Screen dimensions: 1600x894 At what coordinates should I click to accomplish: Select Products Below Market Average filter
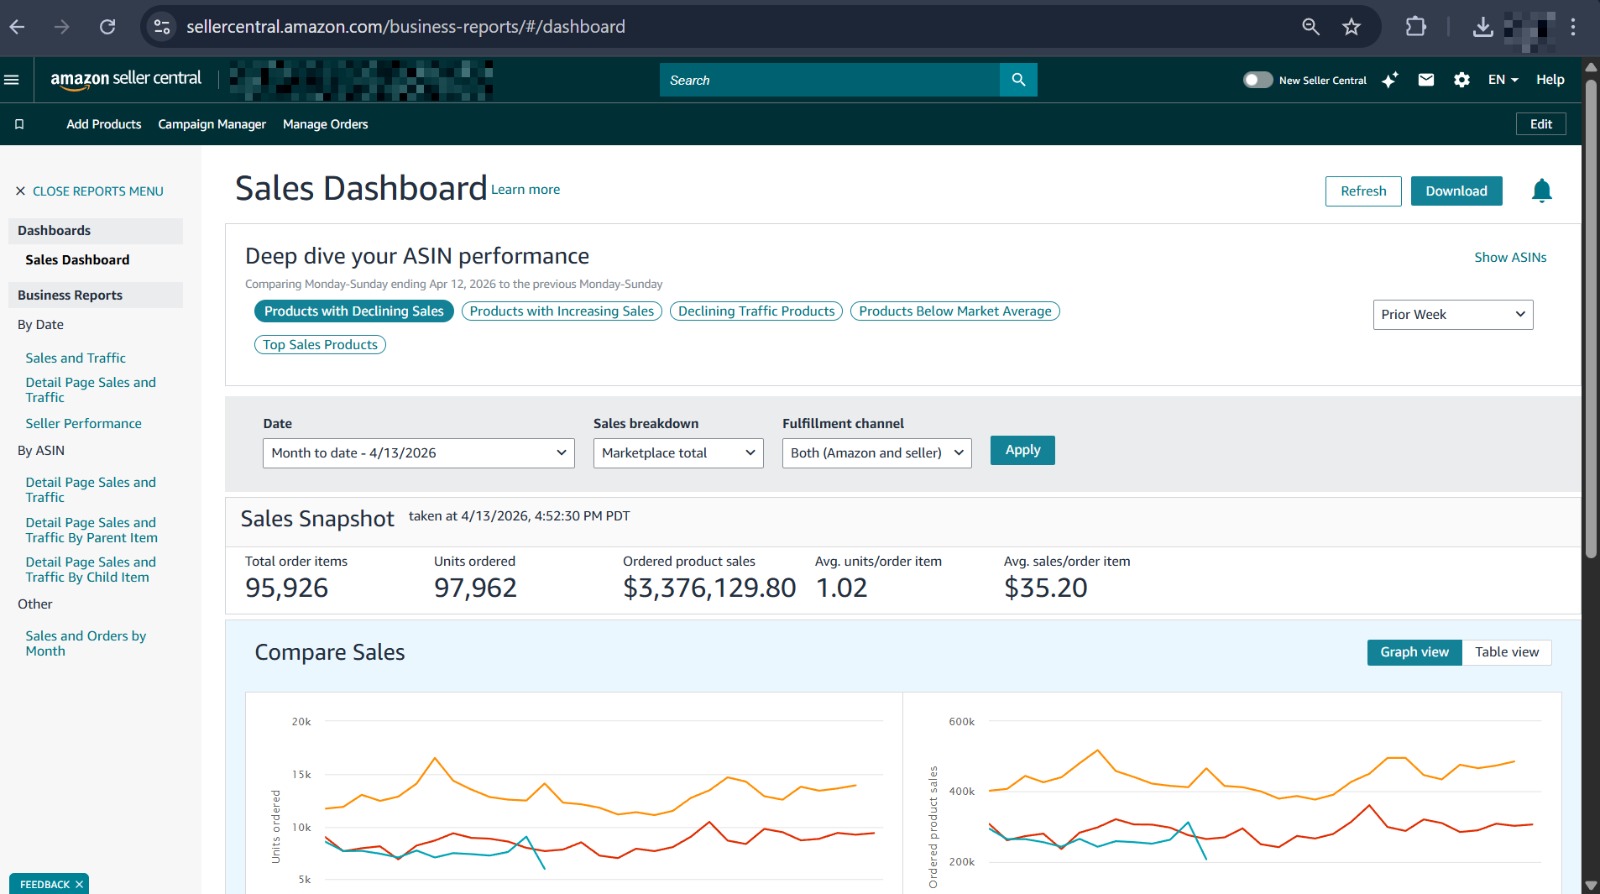click(954, 311)
